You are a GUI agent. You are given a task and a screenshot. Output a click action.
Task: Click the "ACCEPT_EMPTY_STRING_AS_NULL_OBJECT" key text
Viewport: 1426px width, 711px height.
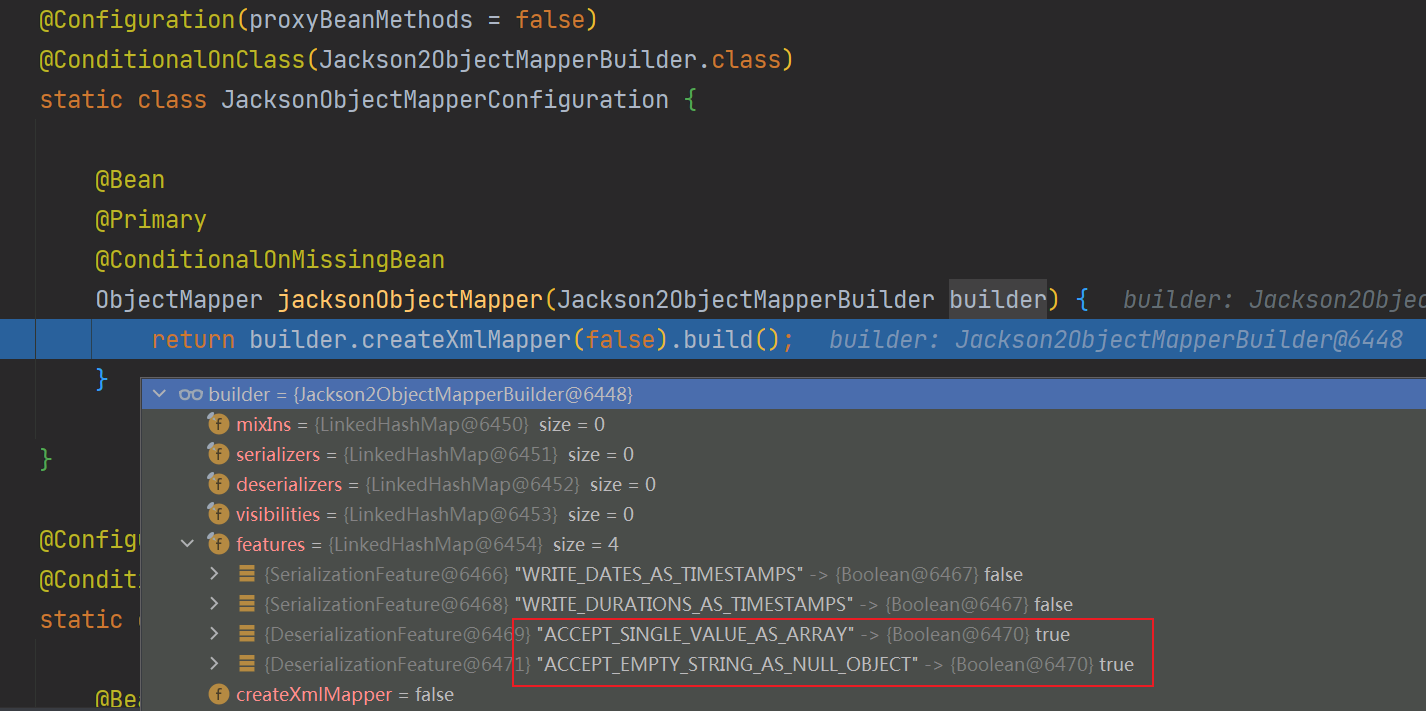728,664
